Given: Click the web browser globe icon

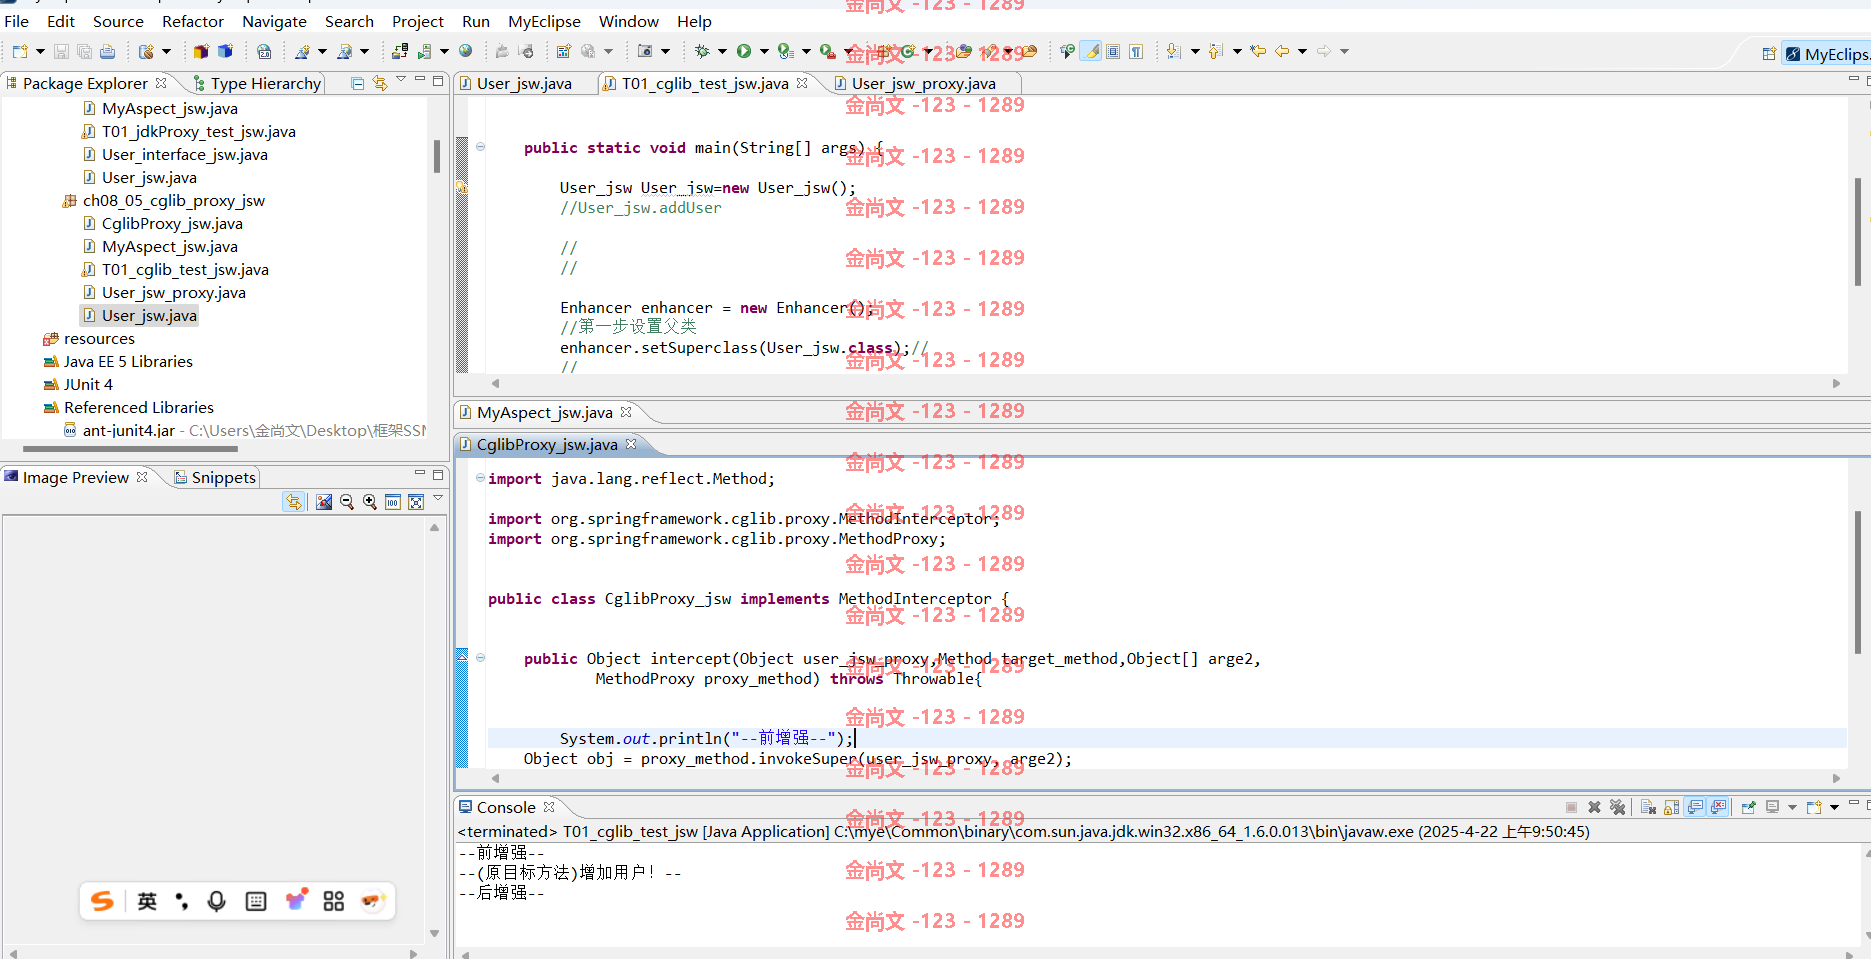Looking at the screenshot, I should pos(465,51).
